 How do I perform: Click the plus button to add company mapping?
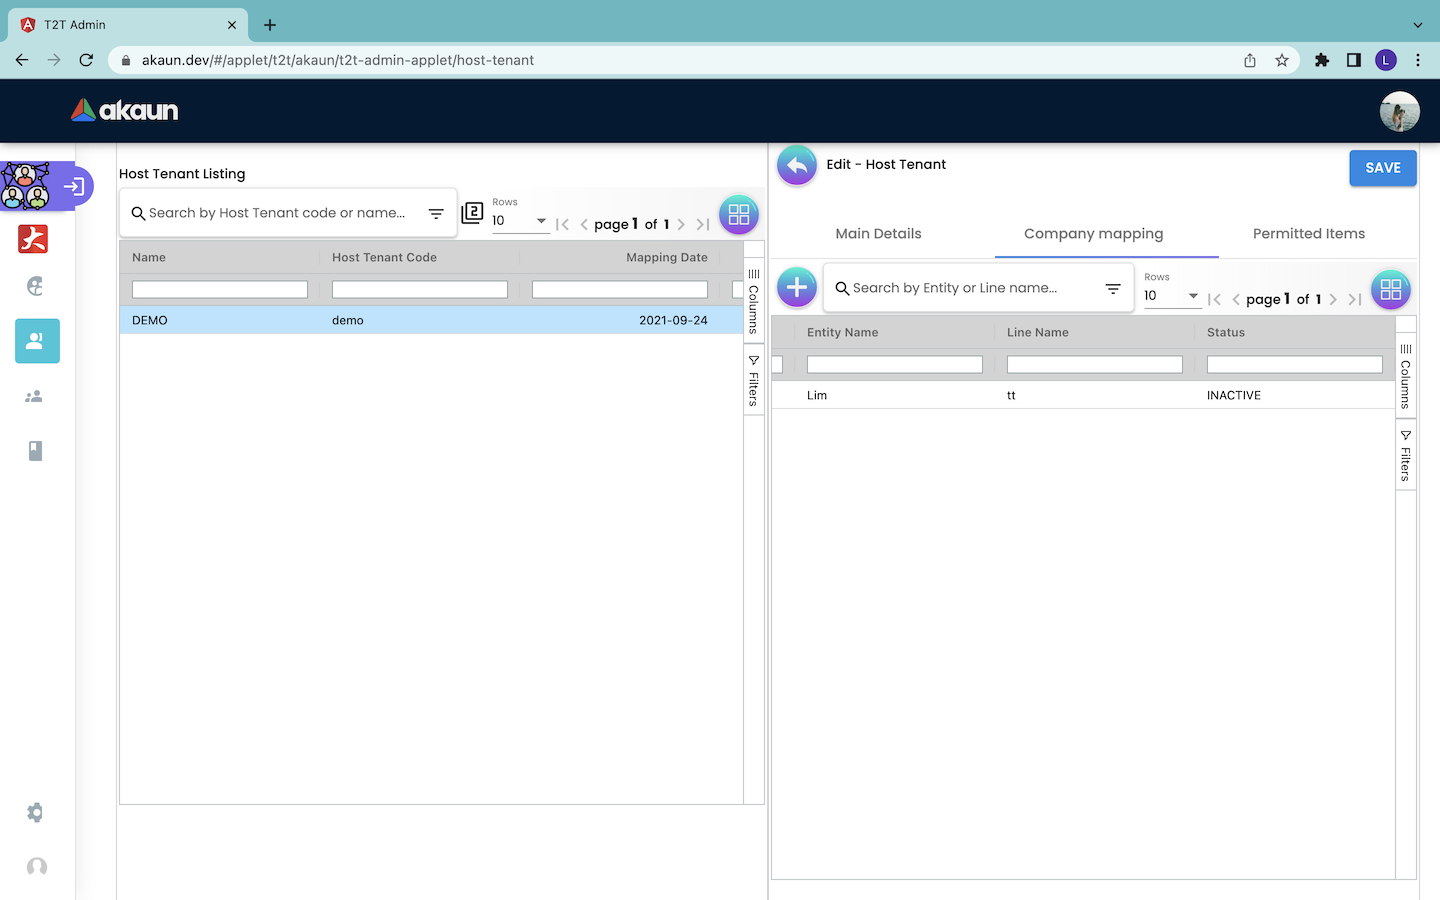pyautogui.click(x=797, y=288)
